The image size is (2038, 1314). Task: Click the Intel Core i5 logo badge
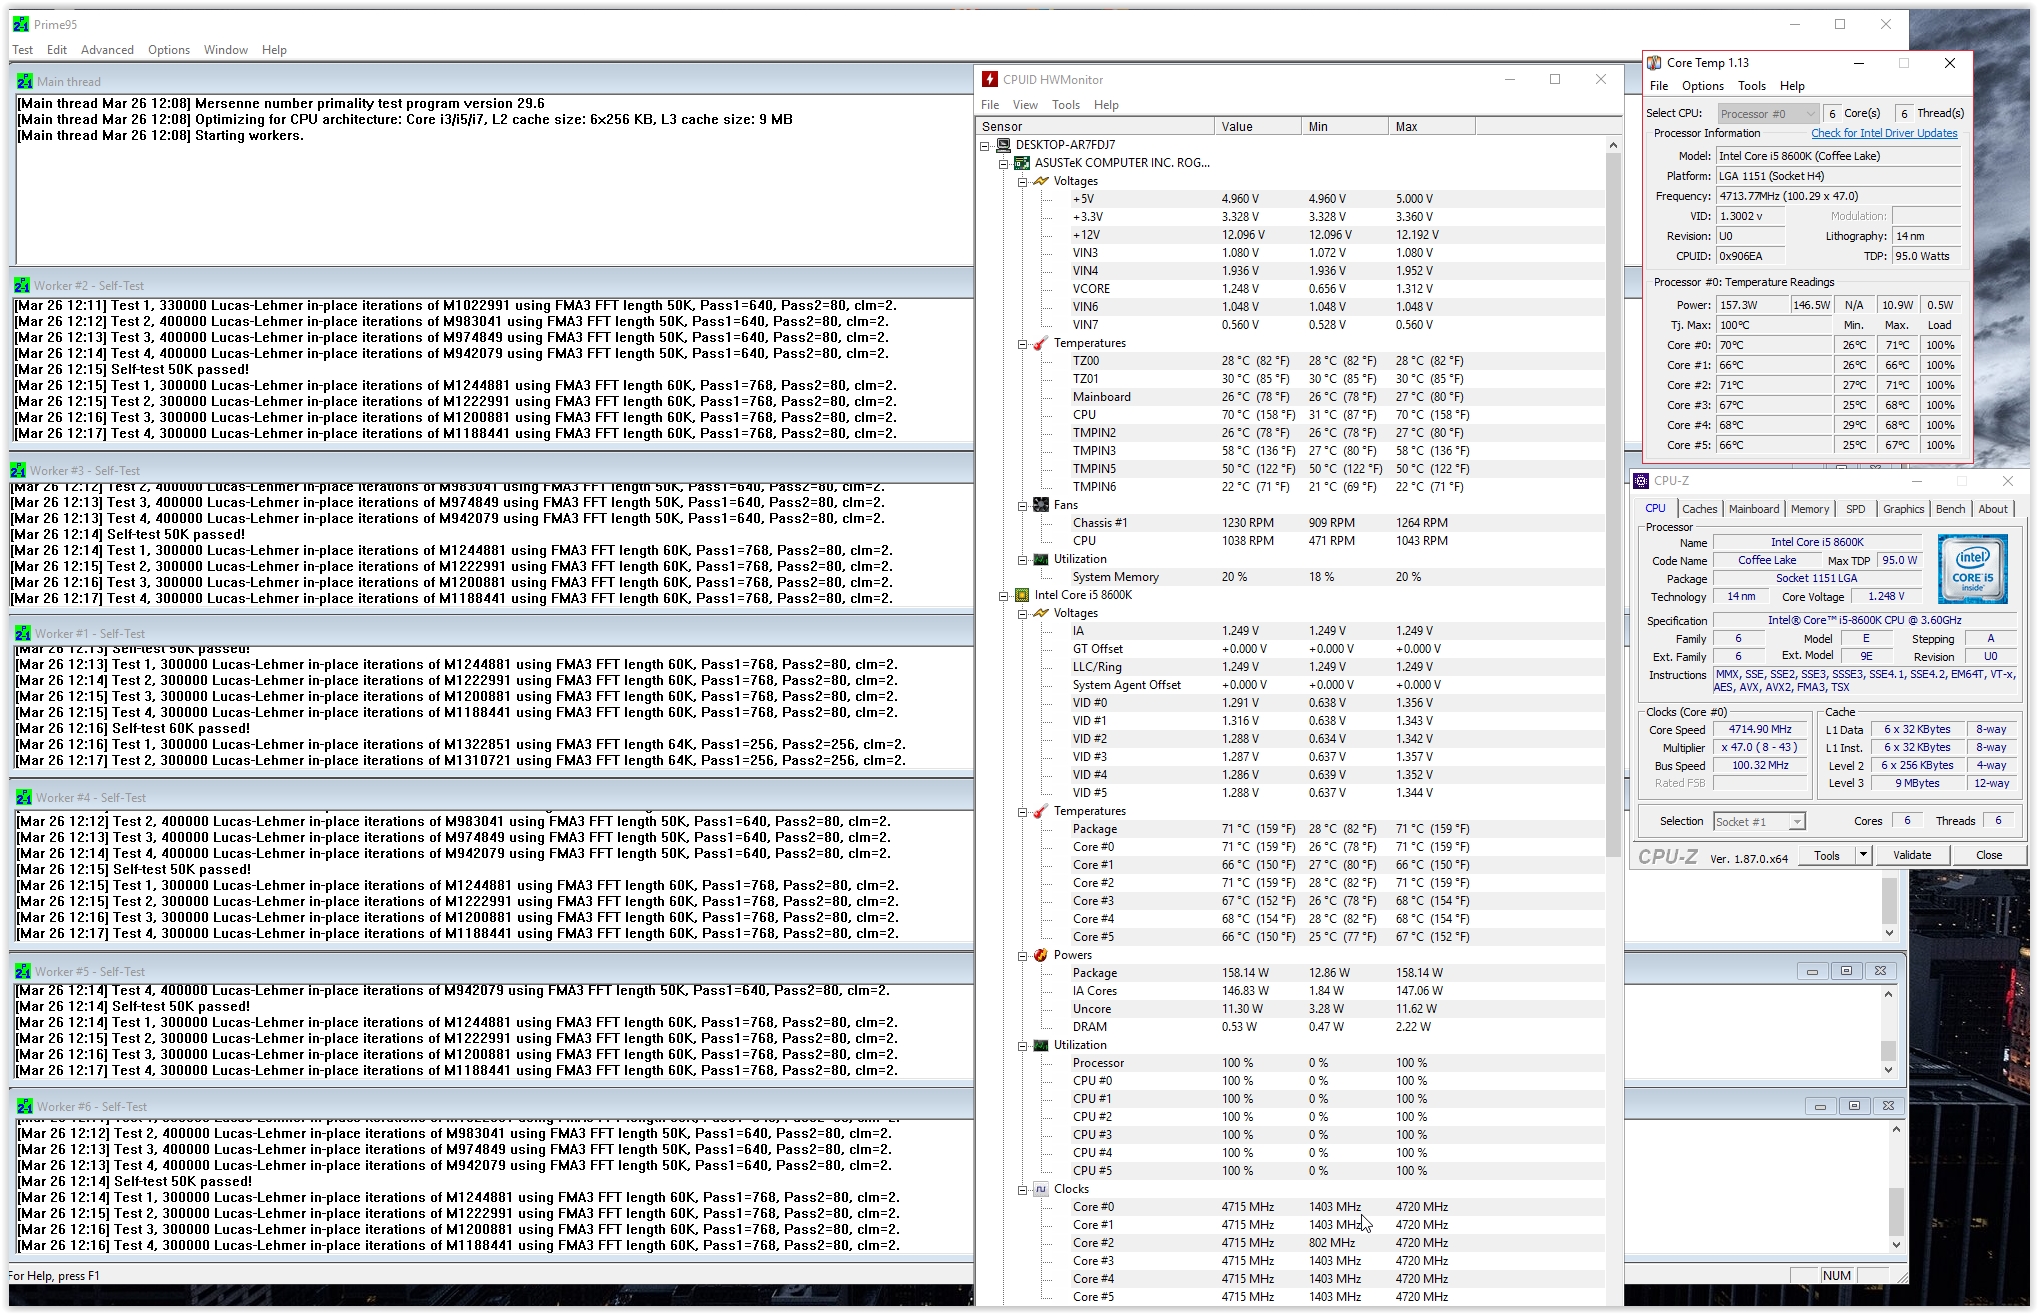pyautogui.click(x=1972, y=569)
